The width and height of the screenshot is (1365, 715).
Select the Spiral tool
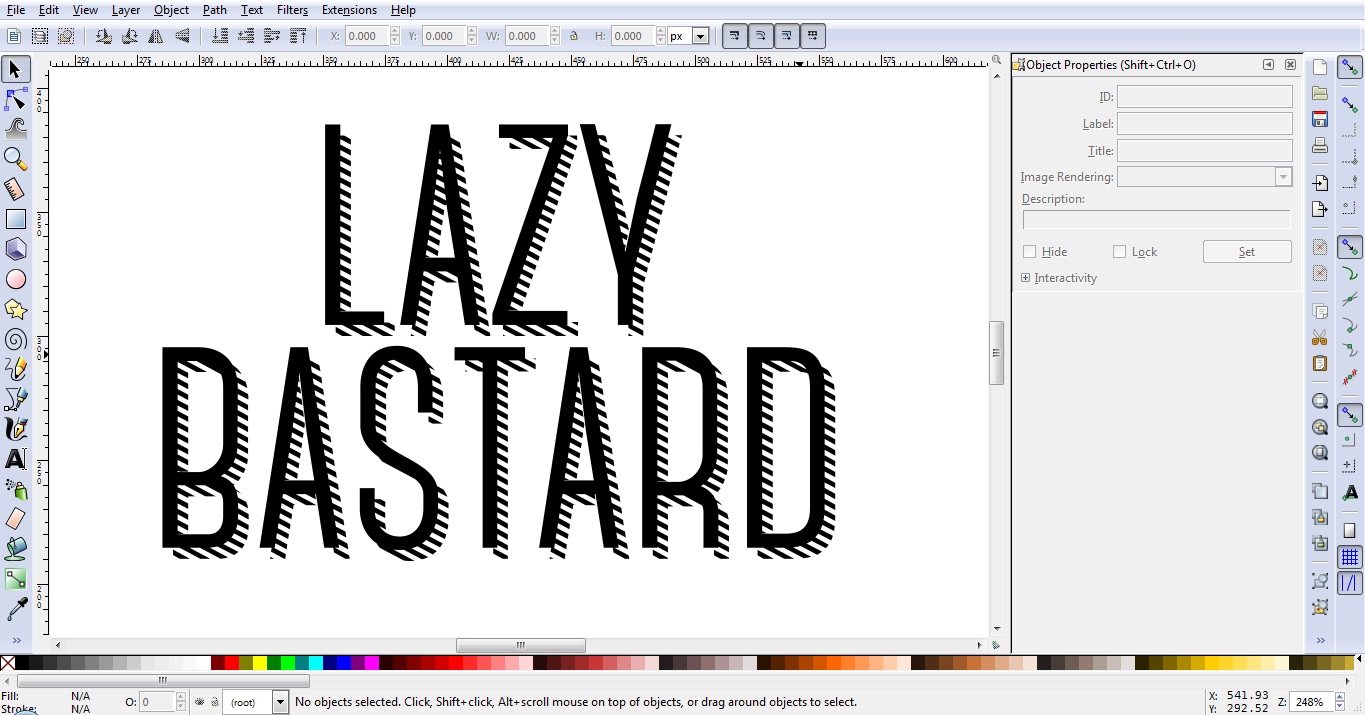16,339
